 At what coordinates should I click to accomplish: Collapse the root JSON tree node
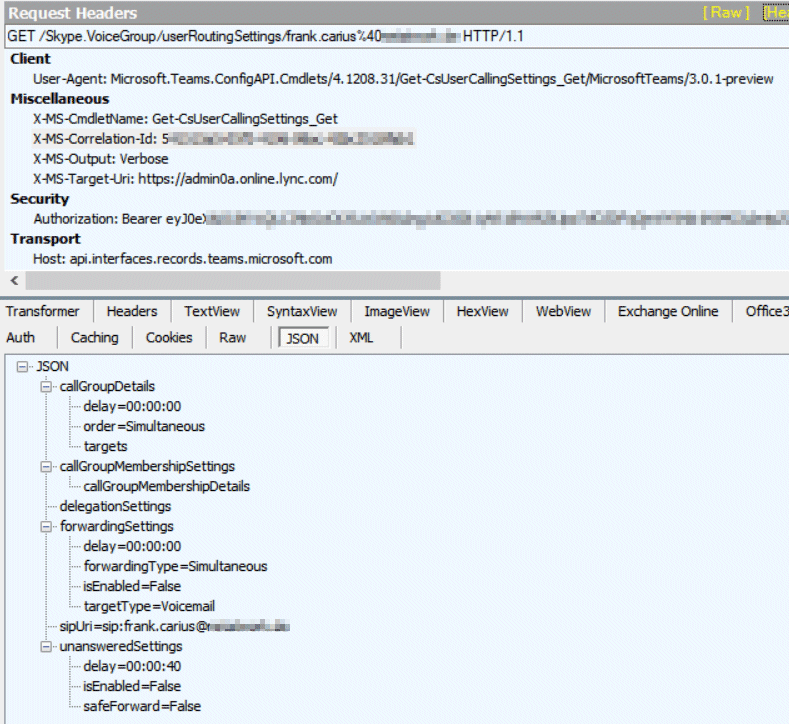point(23,367)
